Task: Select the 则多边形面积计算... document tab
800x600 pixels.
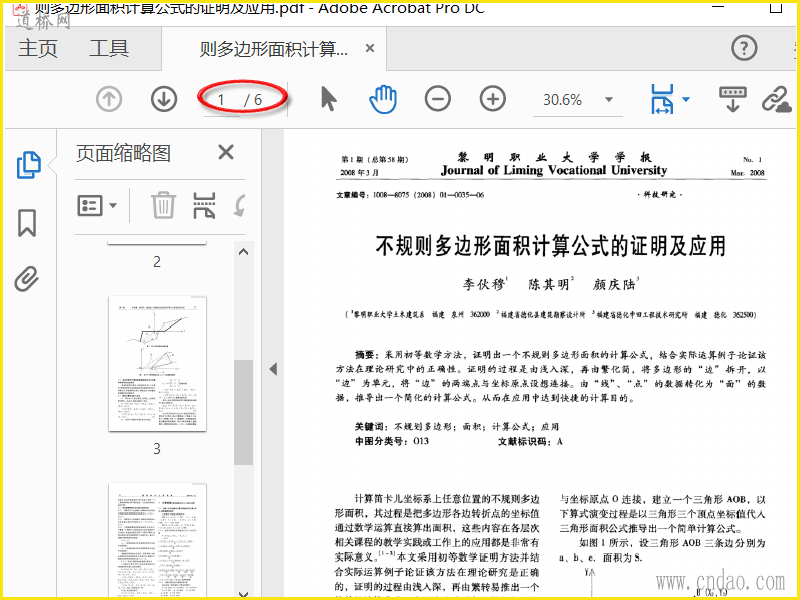Action: pos(273,49)
